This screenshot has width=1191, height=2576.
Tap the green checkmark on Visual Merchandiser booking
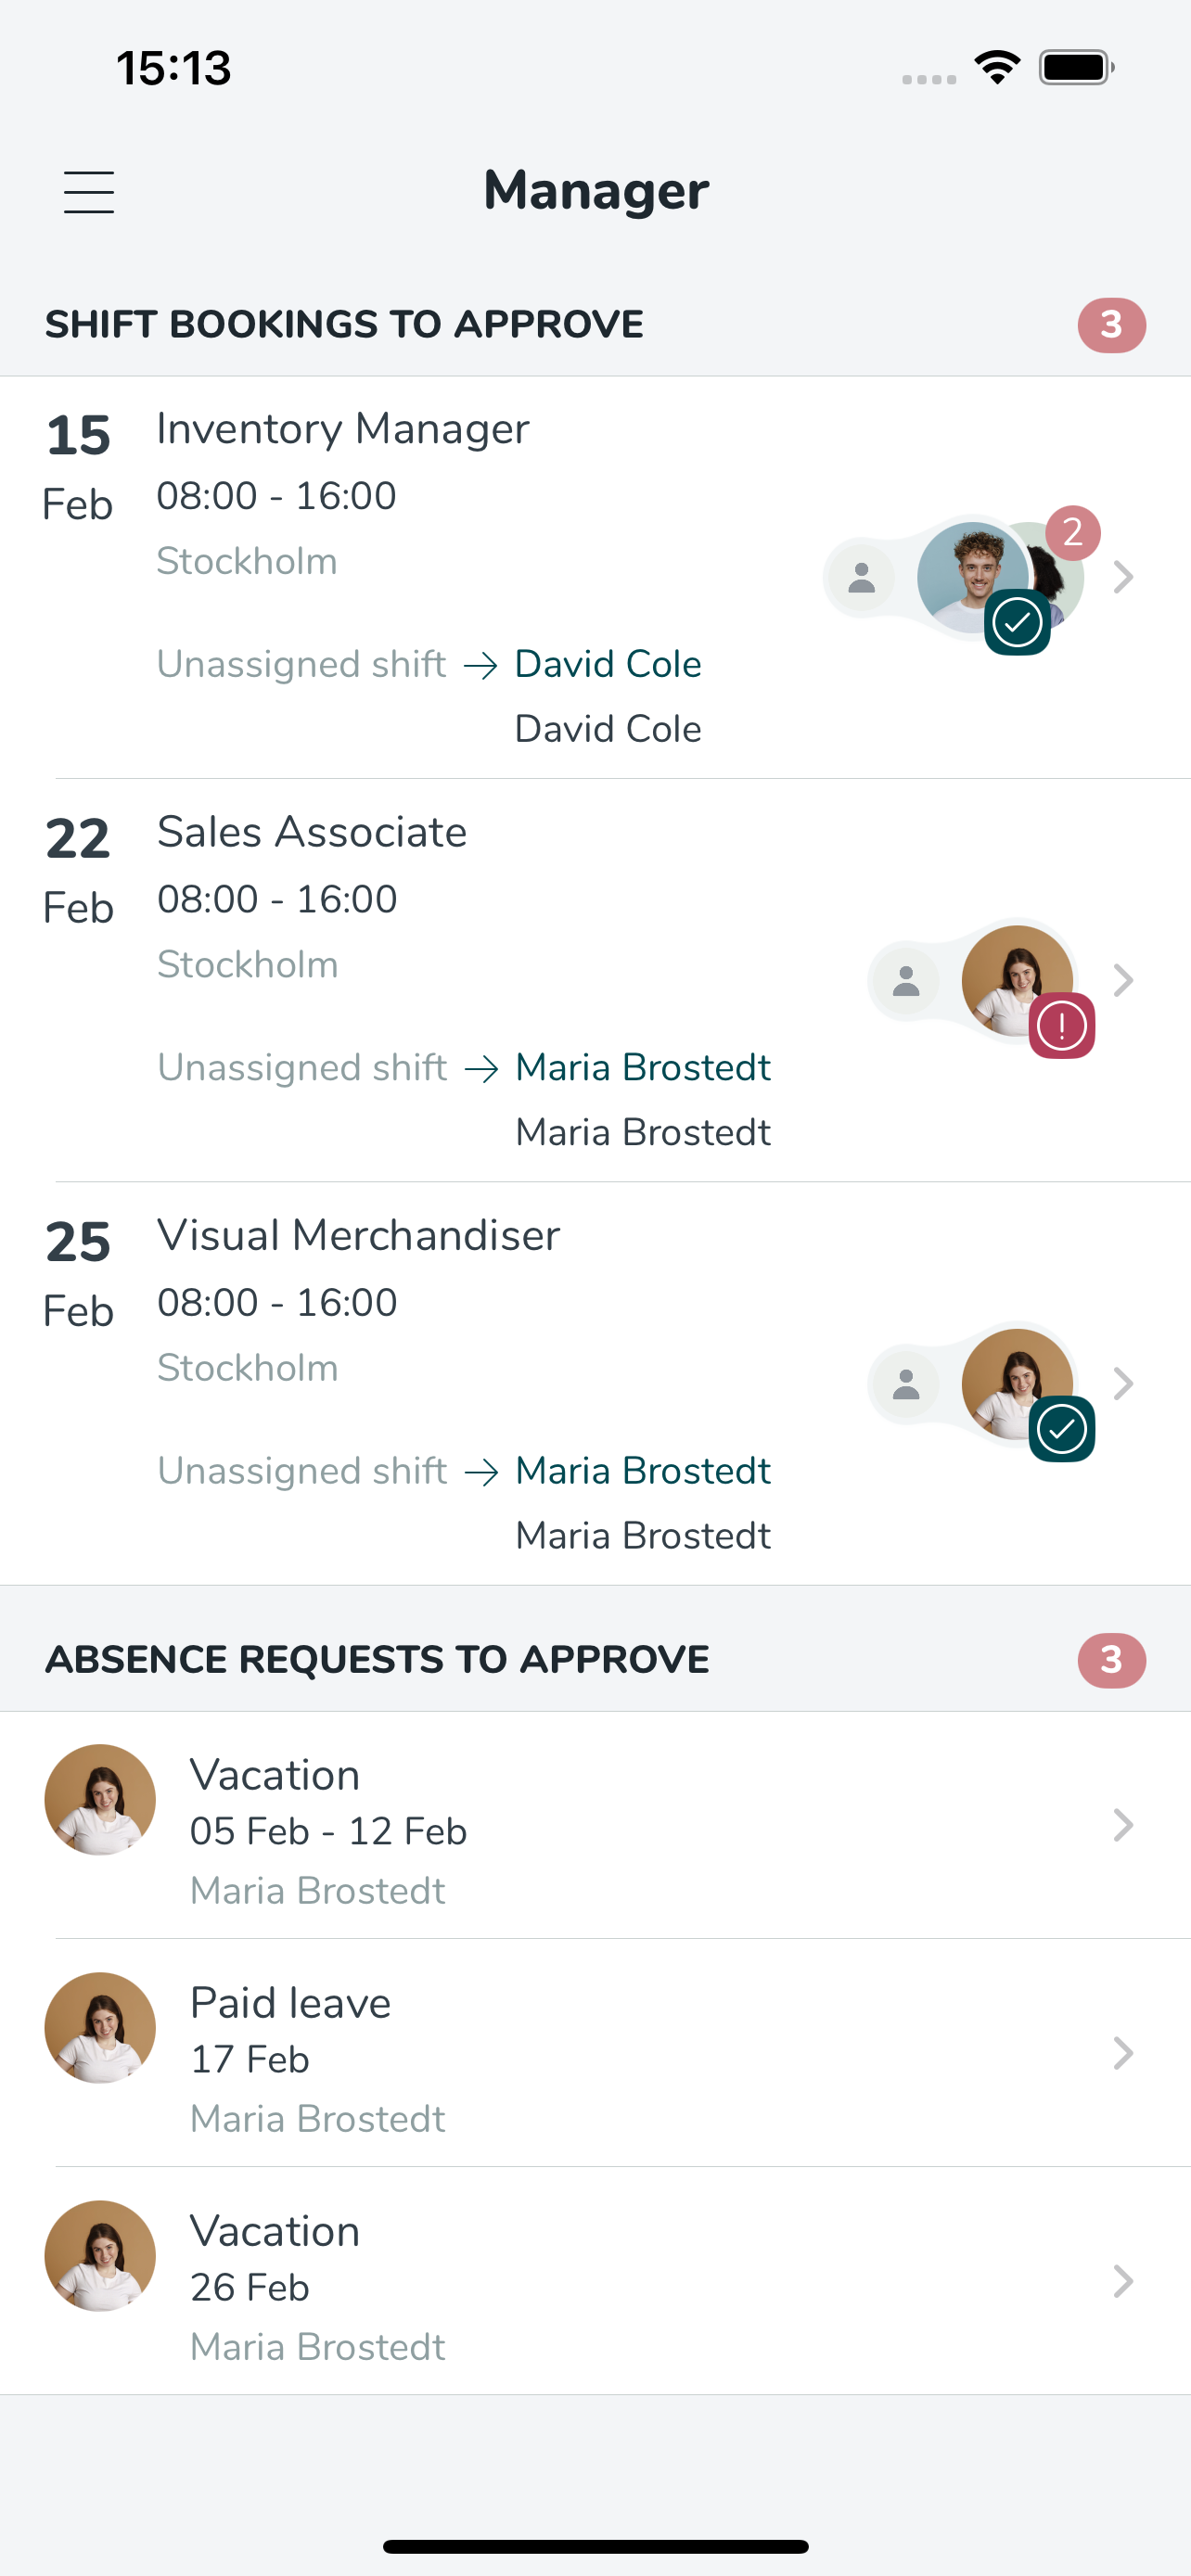[1062, 1429]
